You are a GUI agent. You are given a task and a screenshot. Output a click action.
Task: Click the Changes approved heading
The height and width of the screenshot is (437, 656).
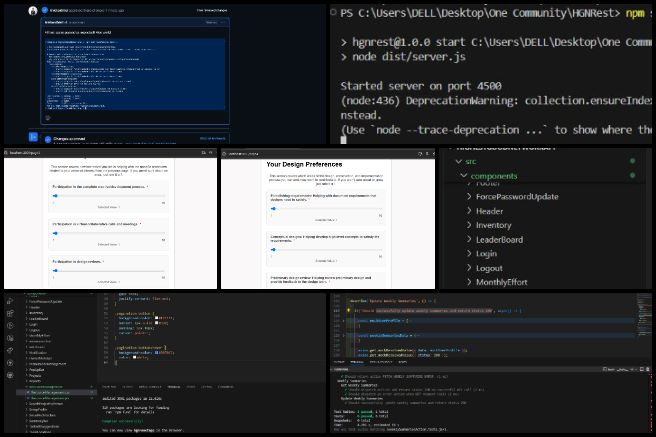(69, 138)
